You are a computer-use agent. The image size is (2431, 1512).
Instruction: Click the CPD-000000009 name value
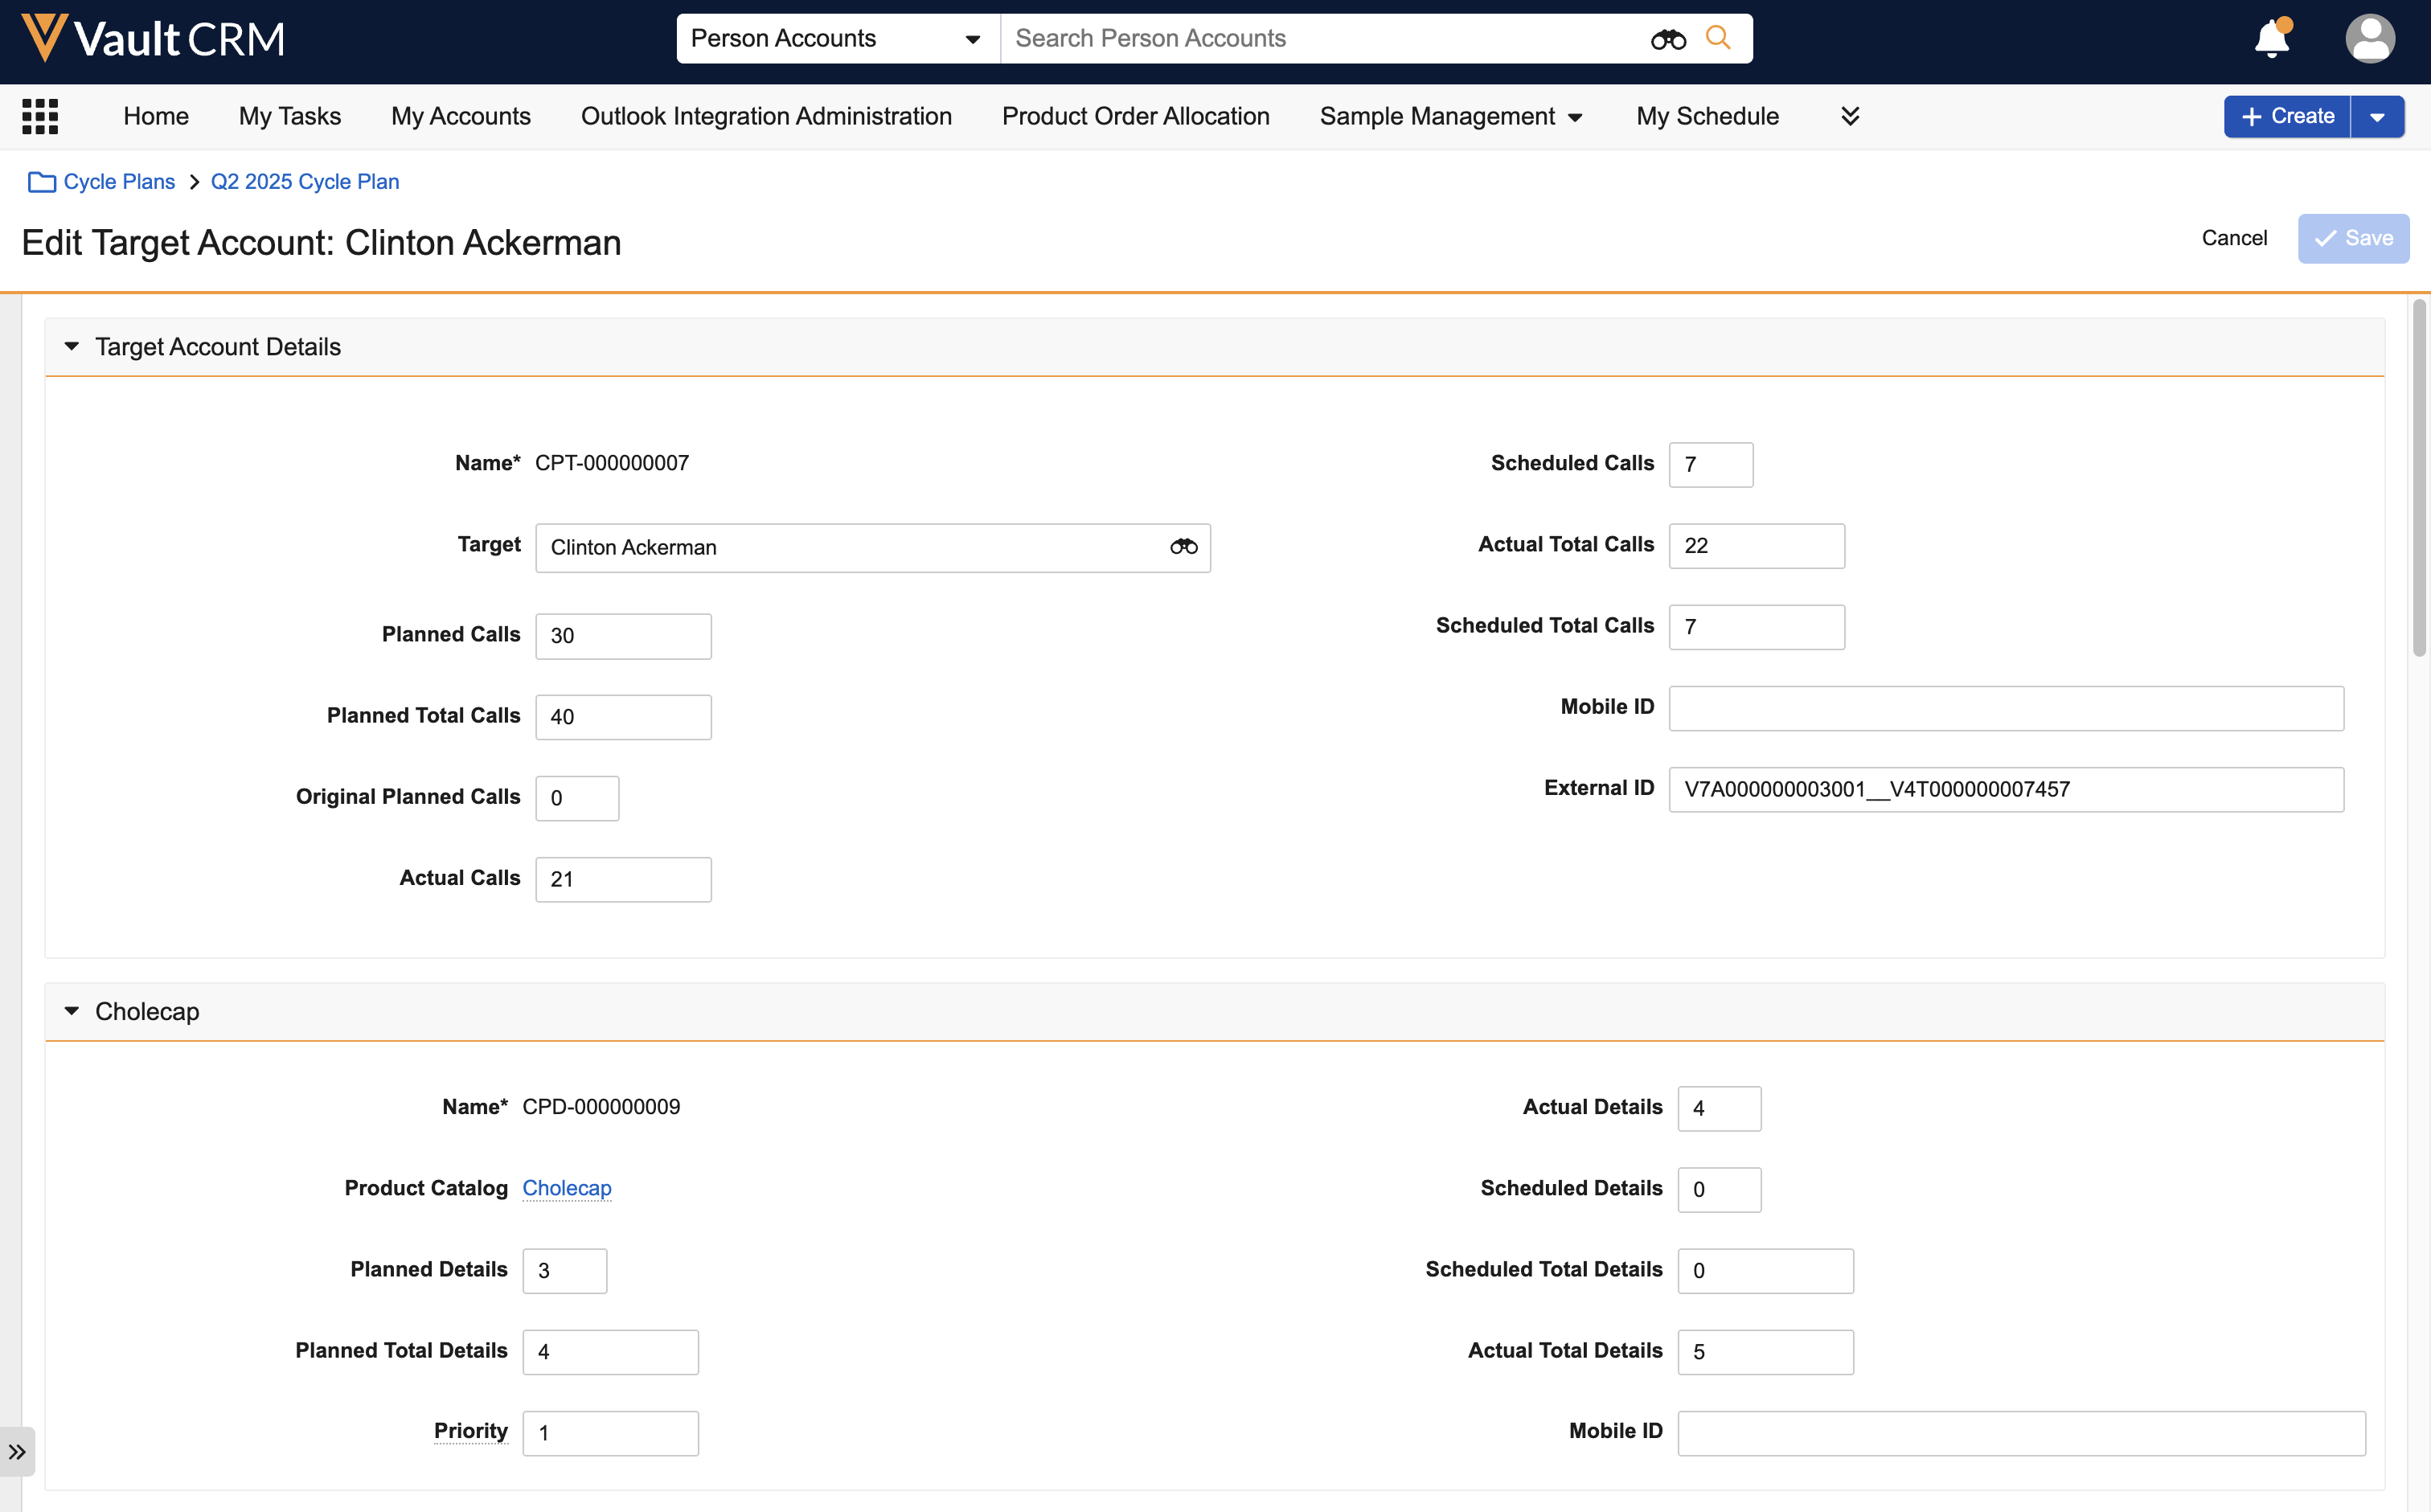click(x=601, y=1107)
